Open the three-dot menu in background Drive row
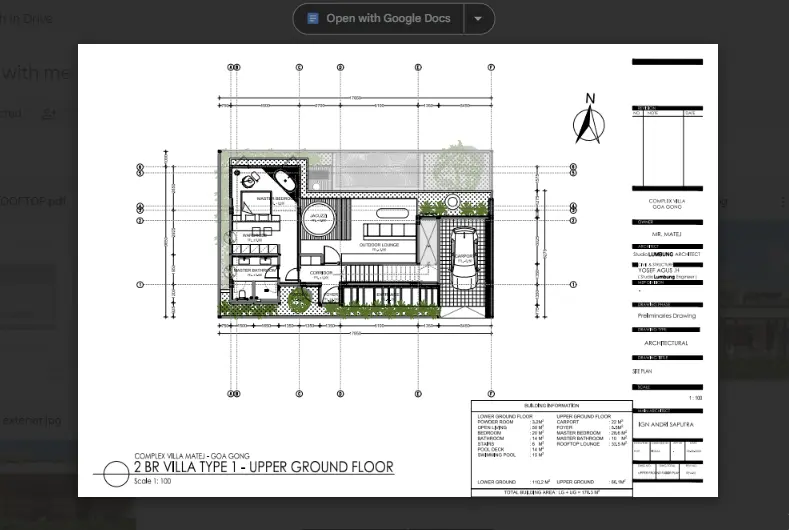Image resolution: width=789 pixels, height=530 pixels. pyautogui.click(x=783, y=202)
